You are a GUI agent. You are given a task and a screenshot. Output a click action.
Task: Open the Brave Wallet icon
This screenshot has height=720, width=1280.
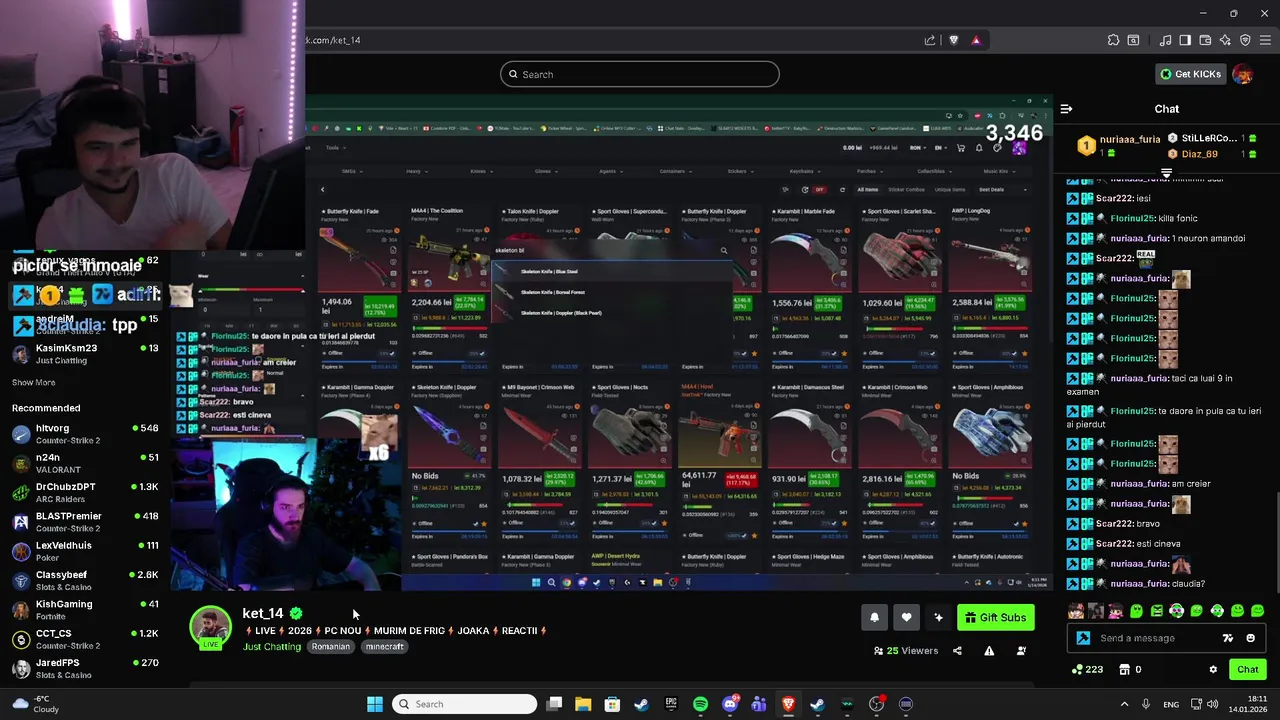(x=1205, y=40)
